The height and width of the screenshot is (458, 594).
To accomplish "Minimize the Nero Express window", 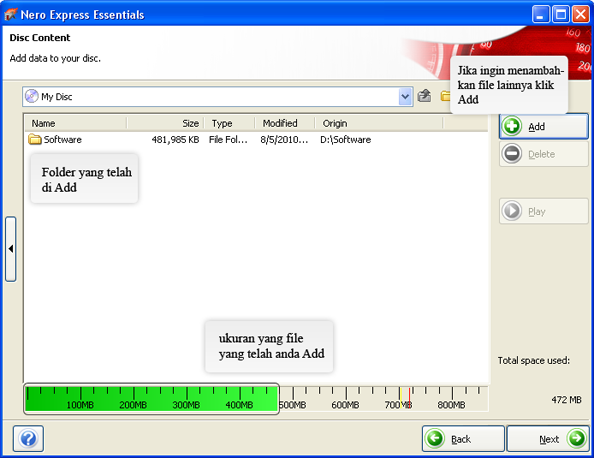I will [x=541, y=15].
